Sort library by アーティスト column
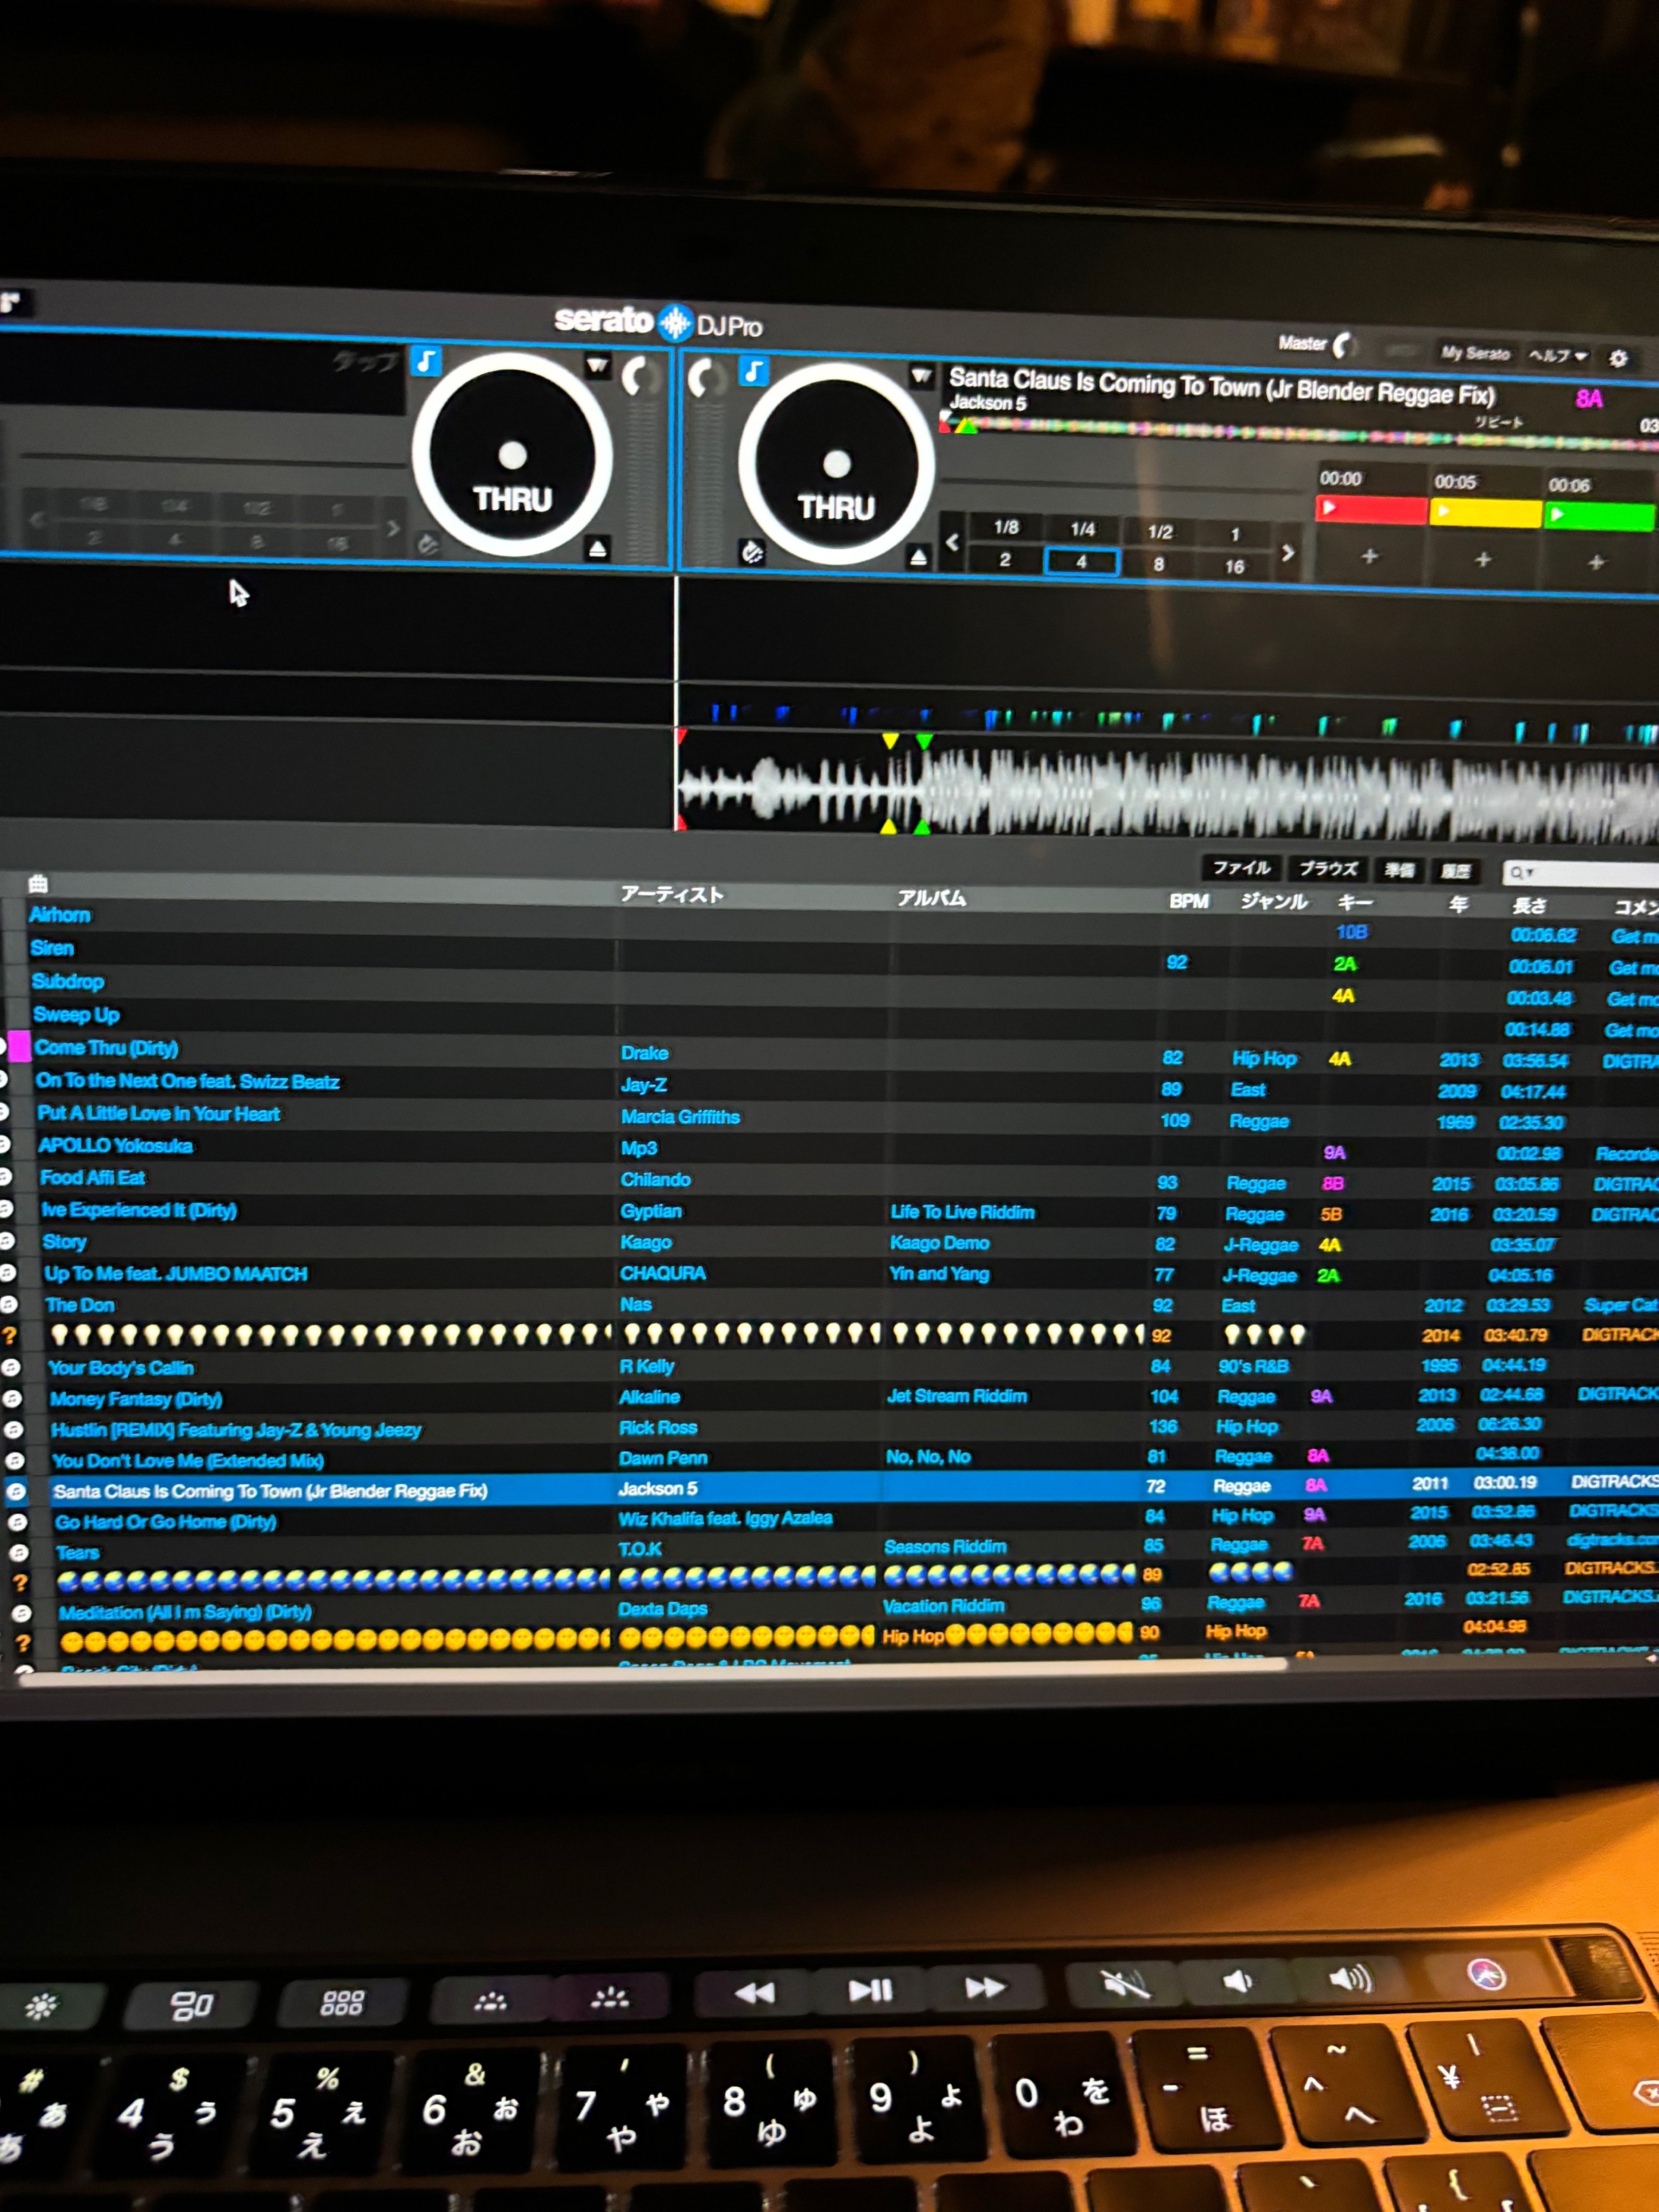 pos(671,894)
